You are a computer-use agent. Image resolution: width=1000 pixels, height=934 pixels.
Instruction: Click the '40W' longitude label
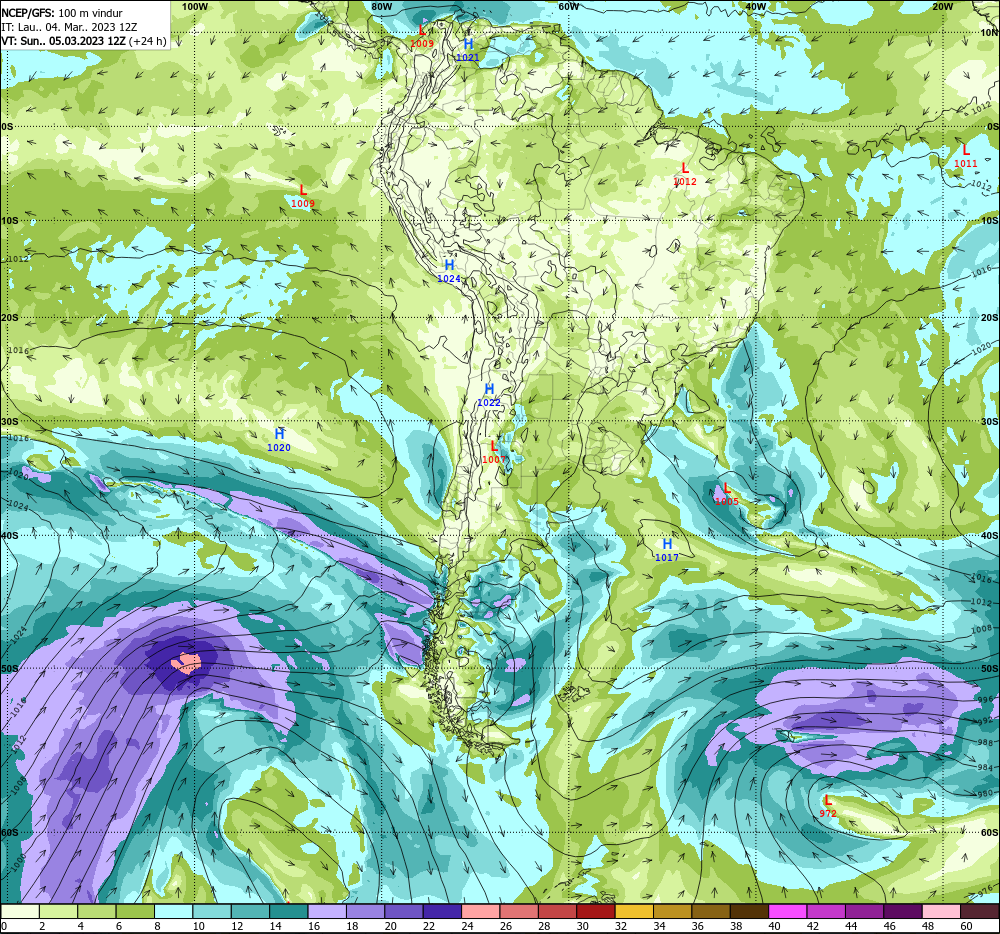pos(755,6)
